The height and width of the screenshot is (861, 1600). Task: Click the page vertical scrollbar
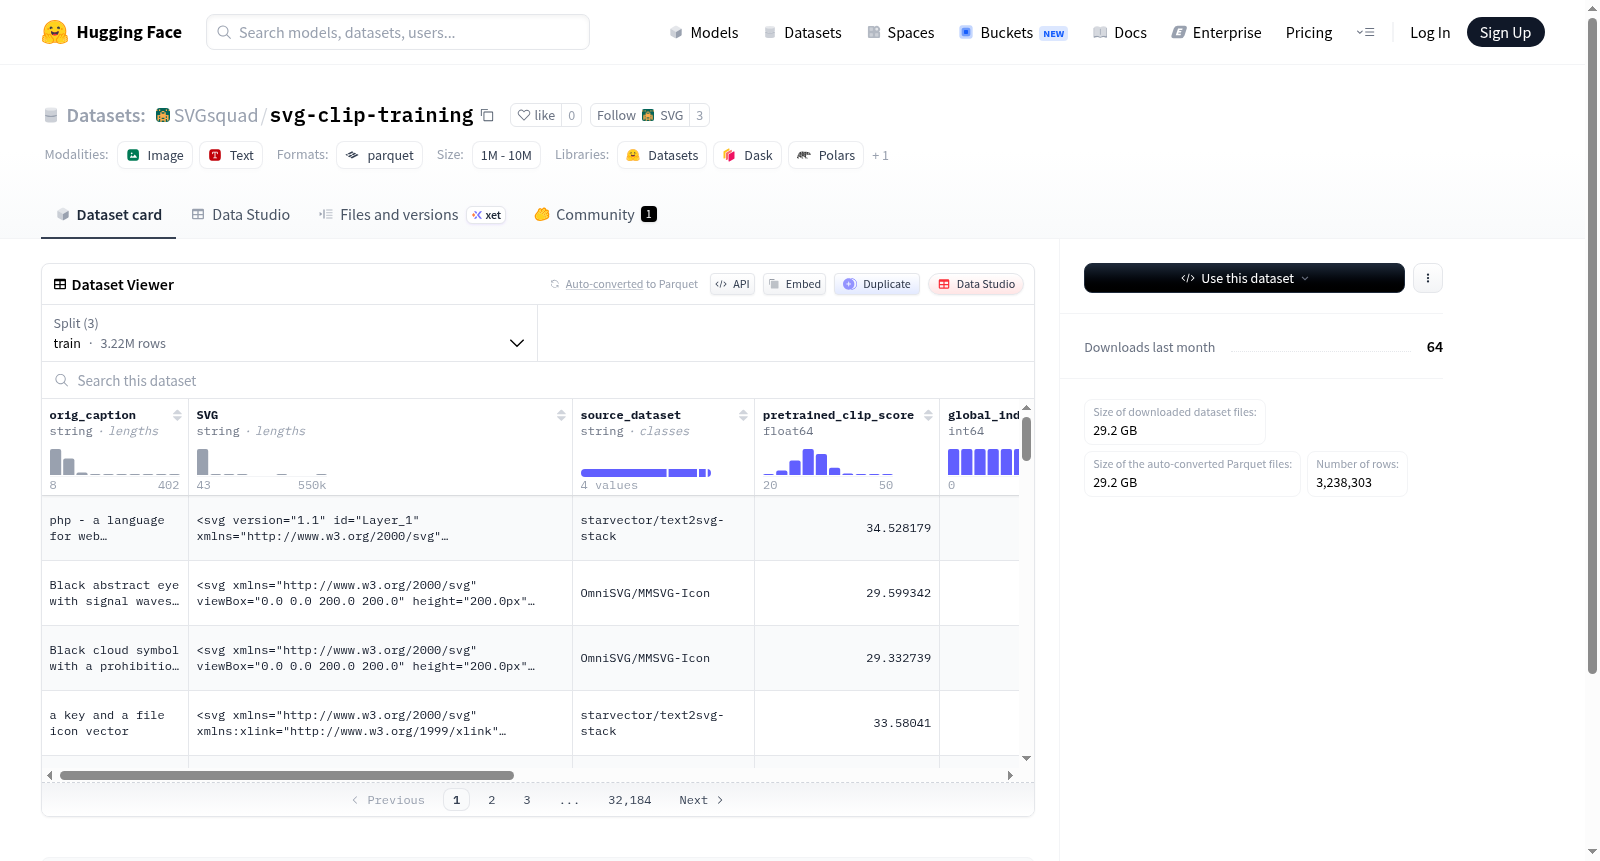tap(1592, 345)
